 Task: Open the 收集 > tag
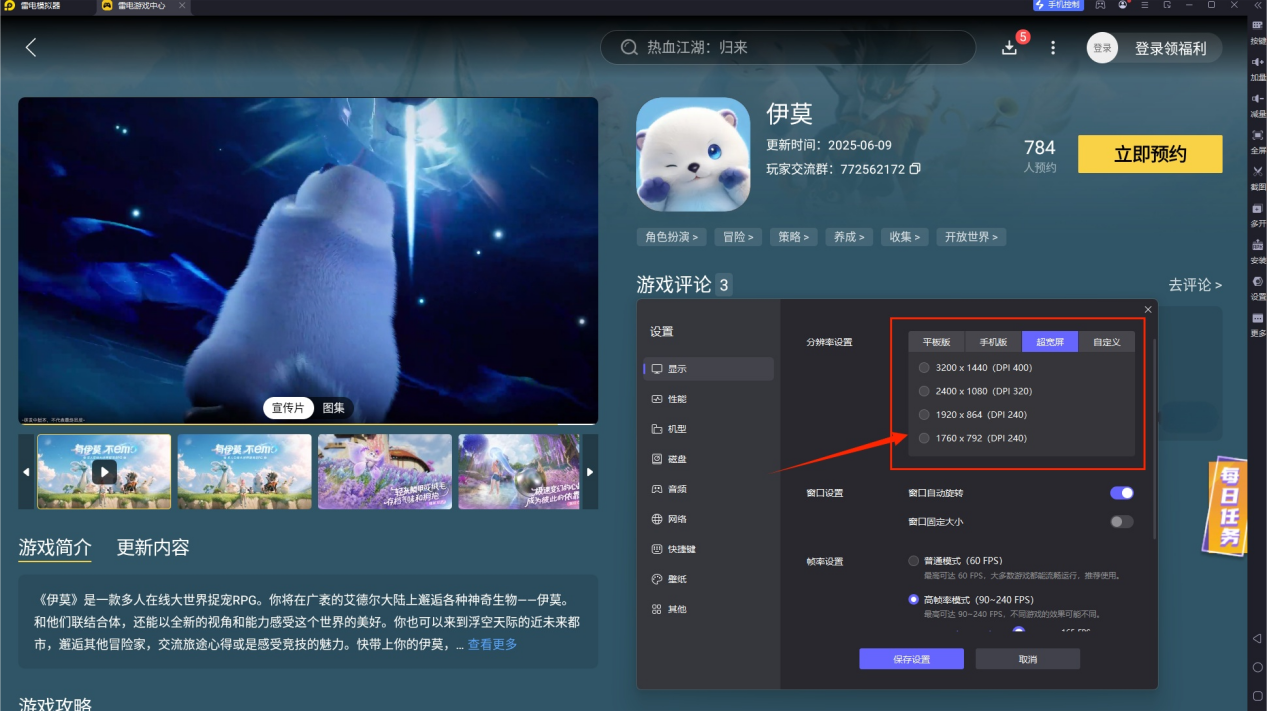tap(906, 237)
